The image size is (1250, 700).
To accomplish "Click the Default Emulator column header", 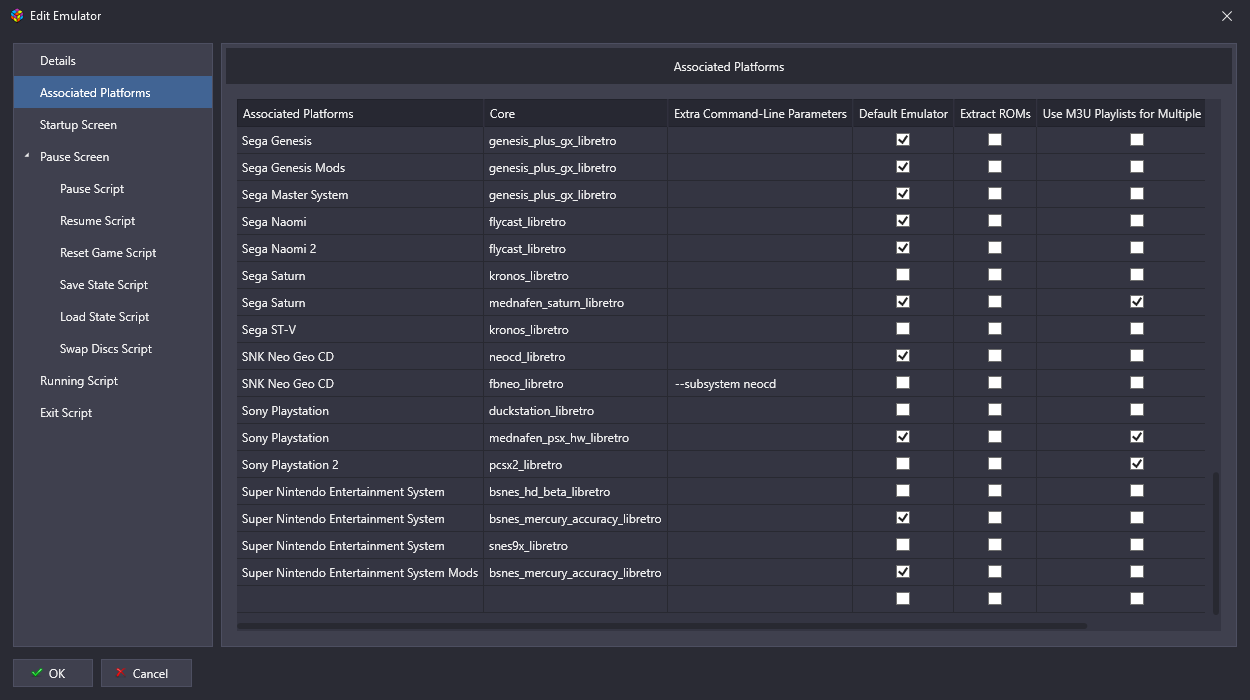I will [903, 113].
